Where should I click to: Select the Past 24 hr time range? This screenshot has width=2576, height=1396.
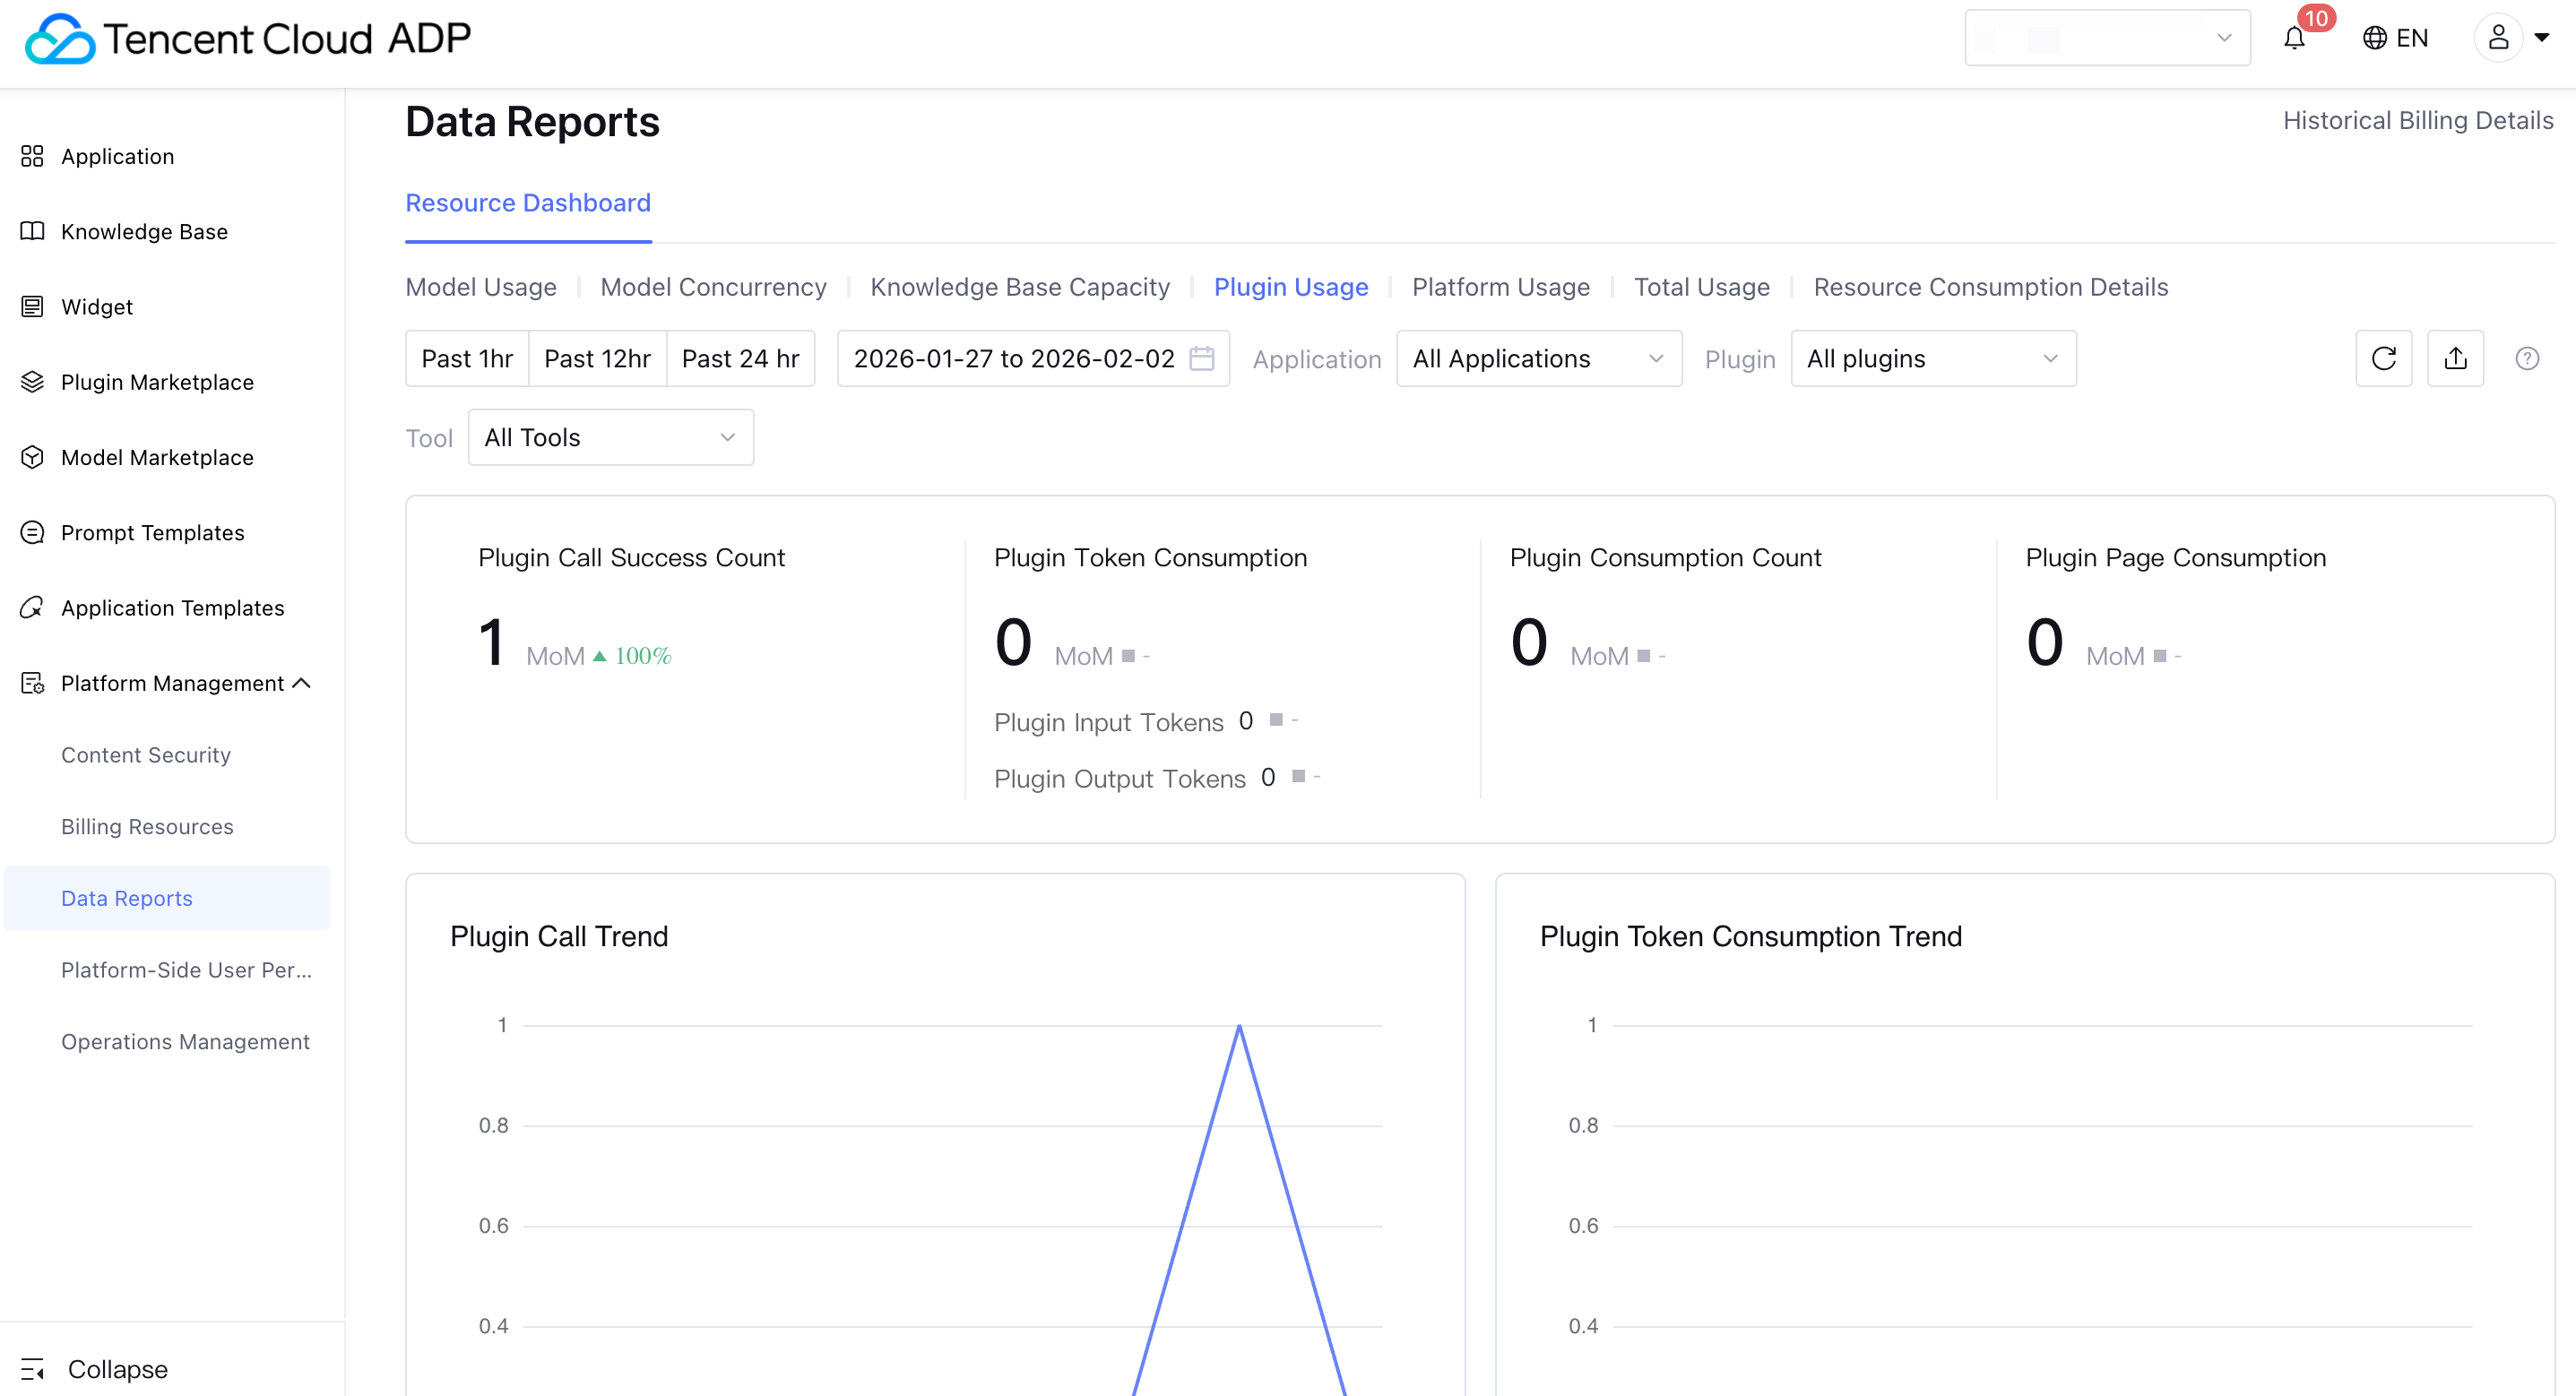(x=740, y=358)
